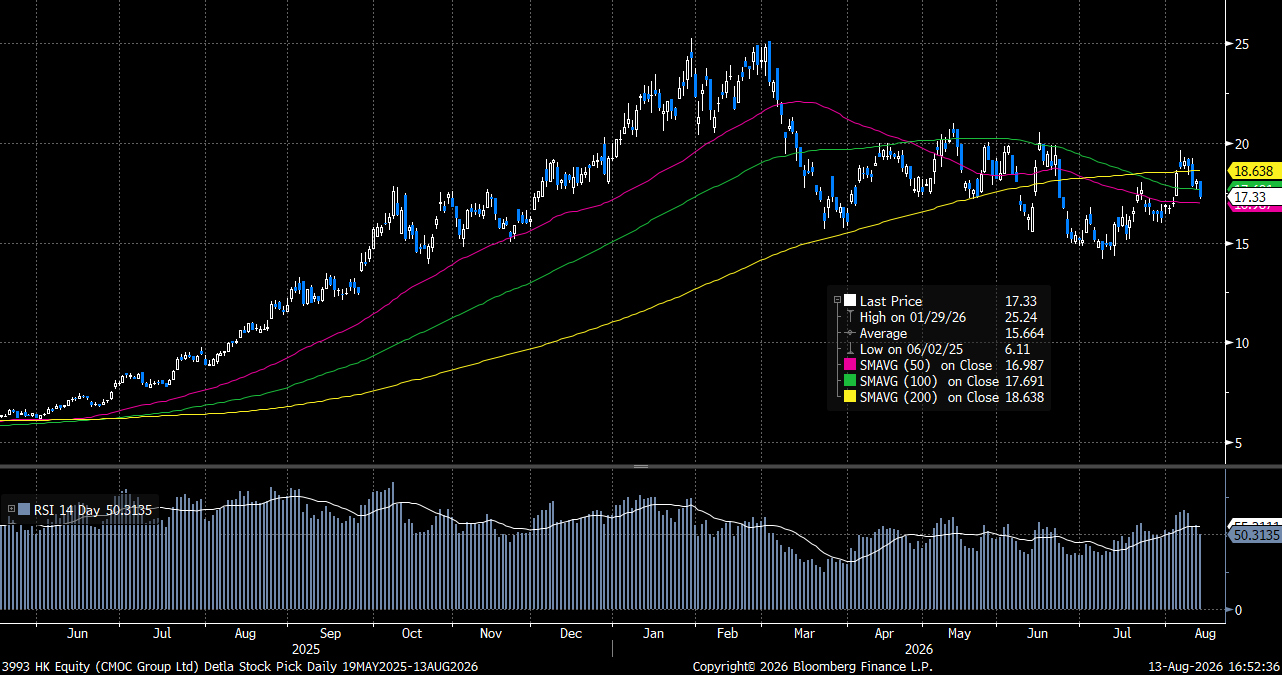Select 'SMAVG (100) on Close' legend text
Viewport: 1282px width, 675px height.
click(929, 381)
